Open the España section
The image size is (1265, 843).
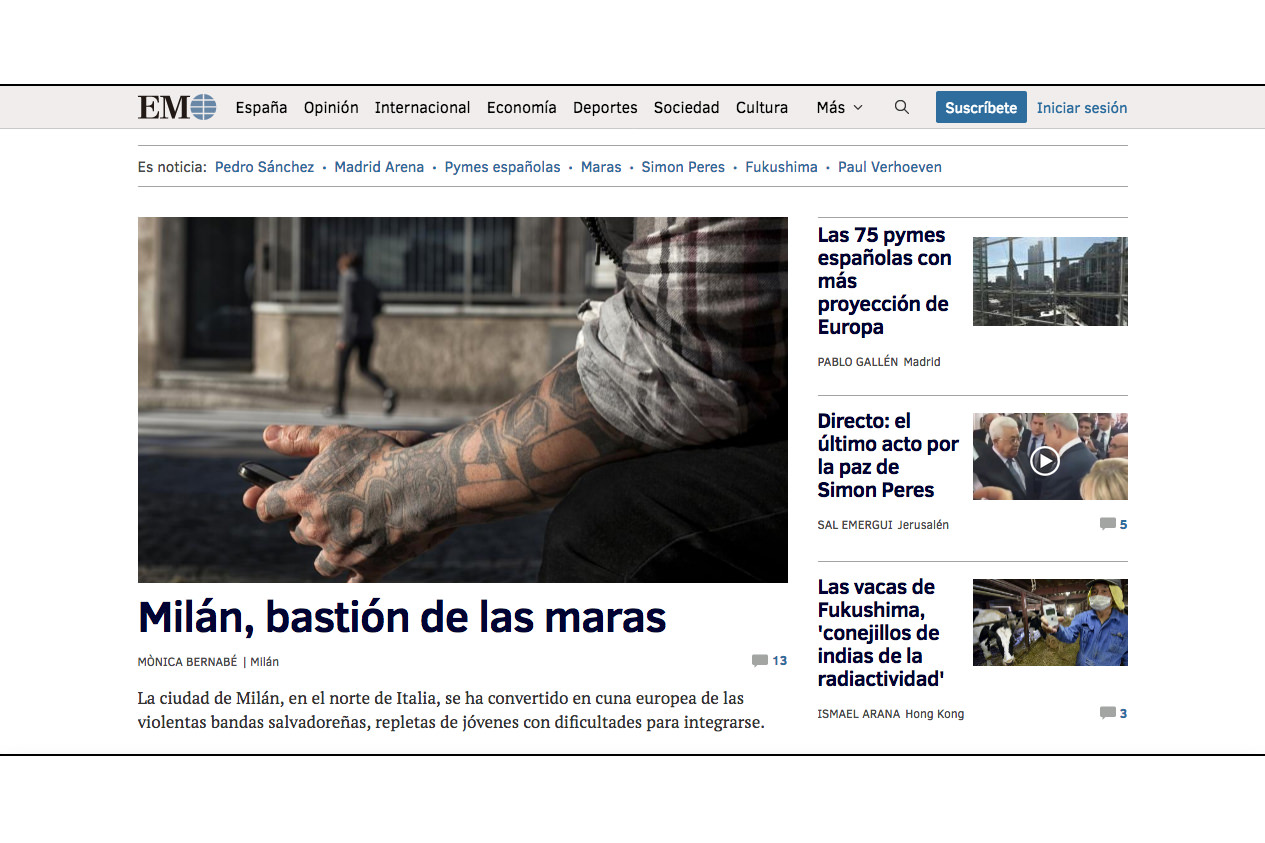261,107
